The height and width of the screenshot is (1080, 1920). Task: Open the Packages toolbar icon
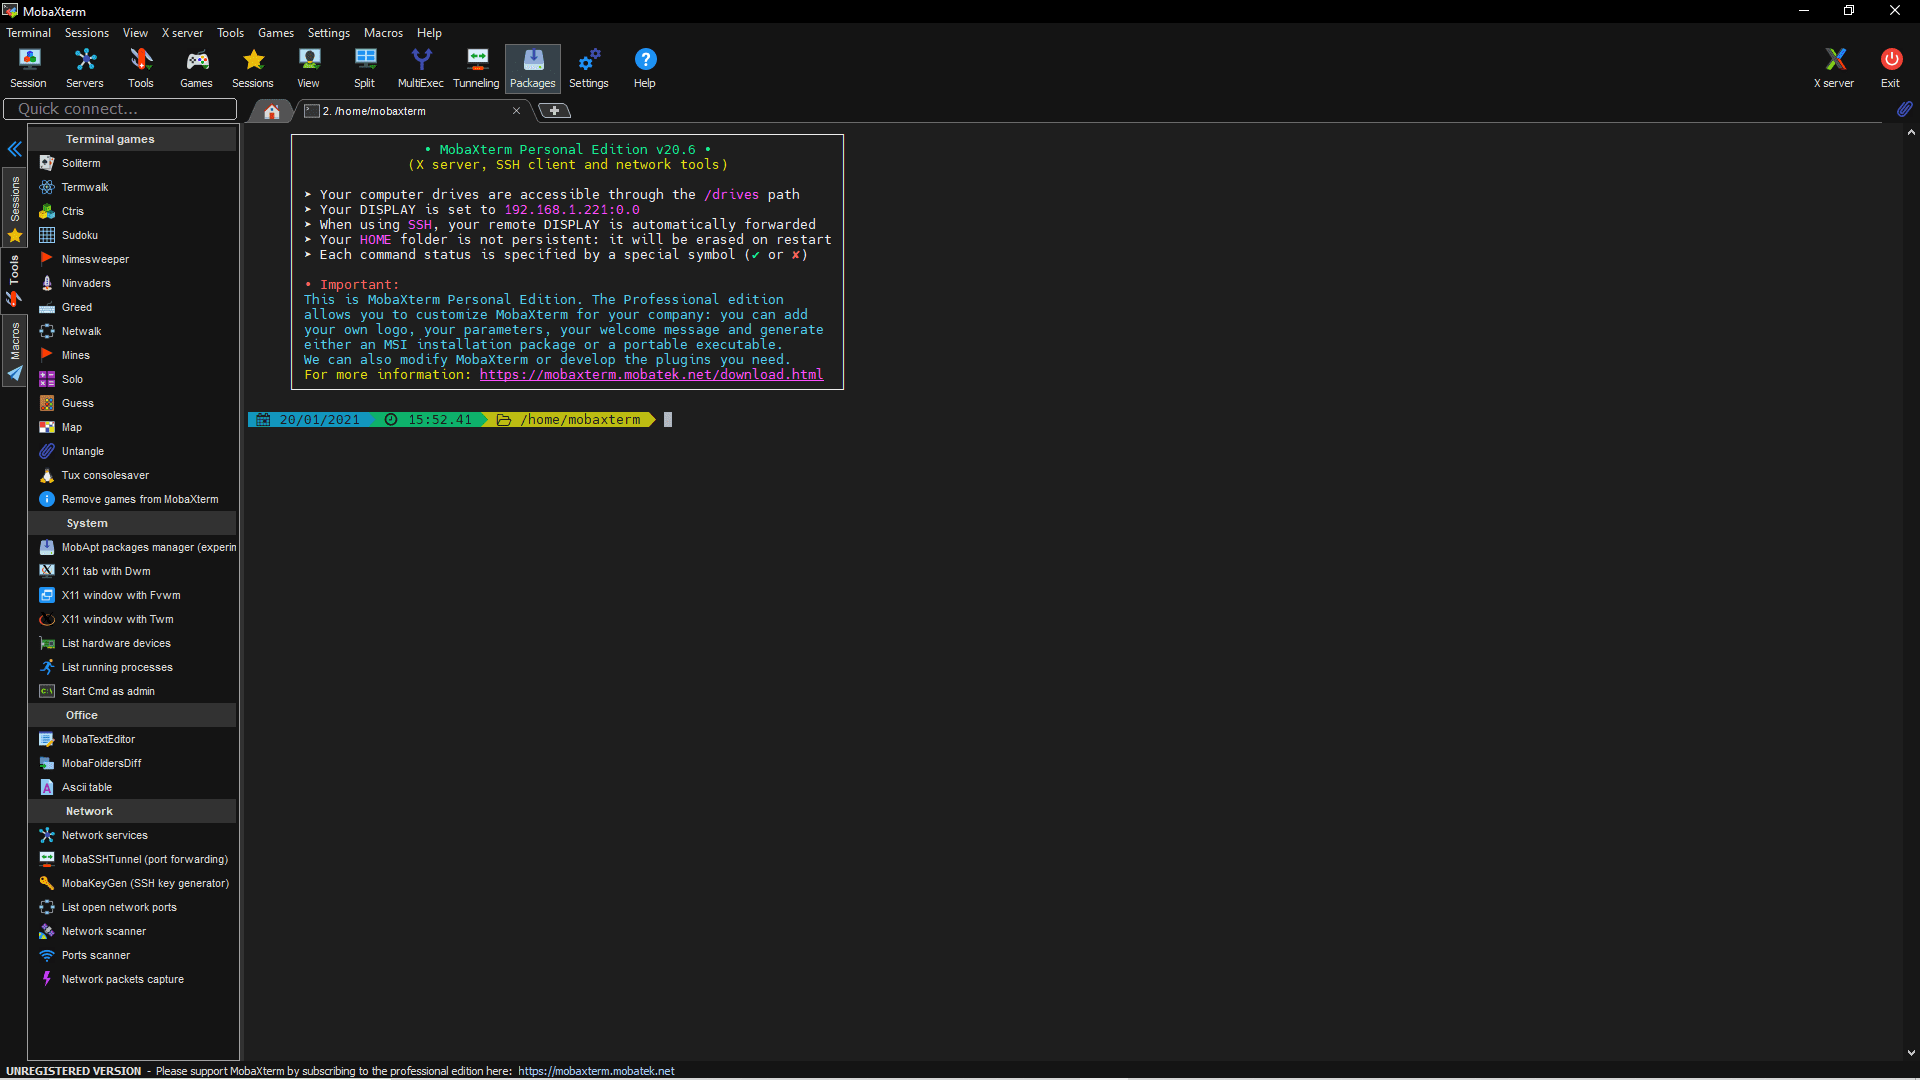532,68
